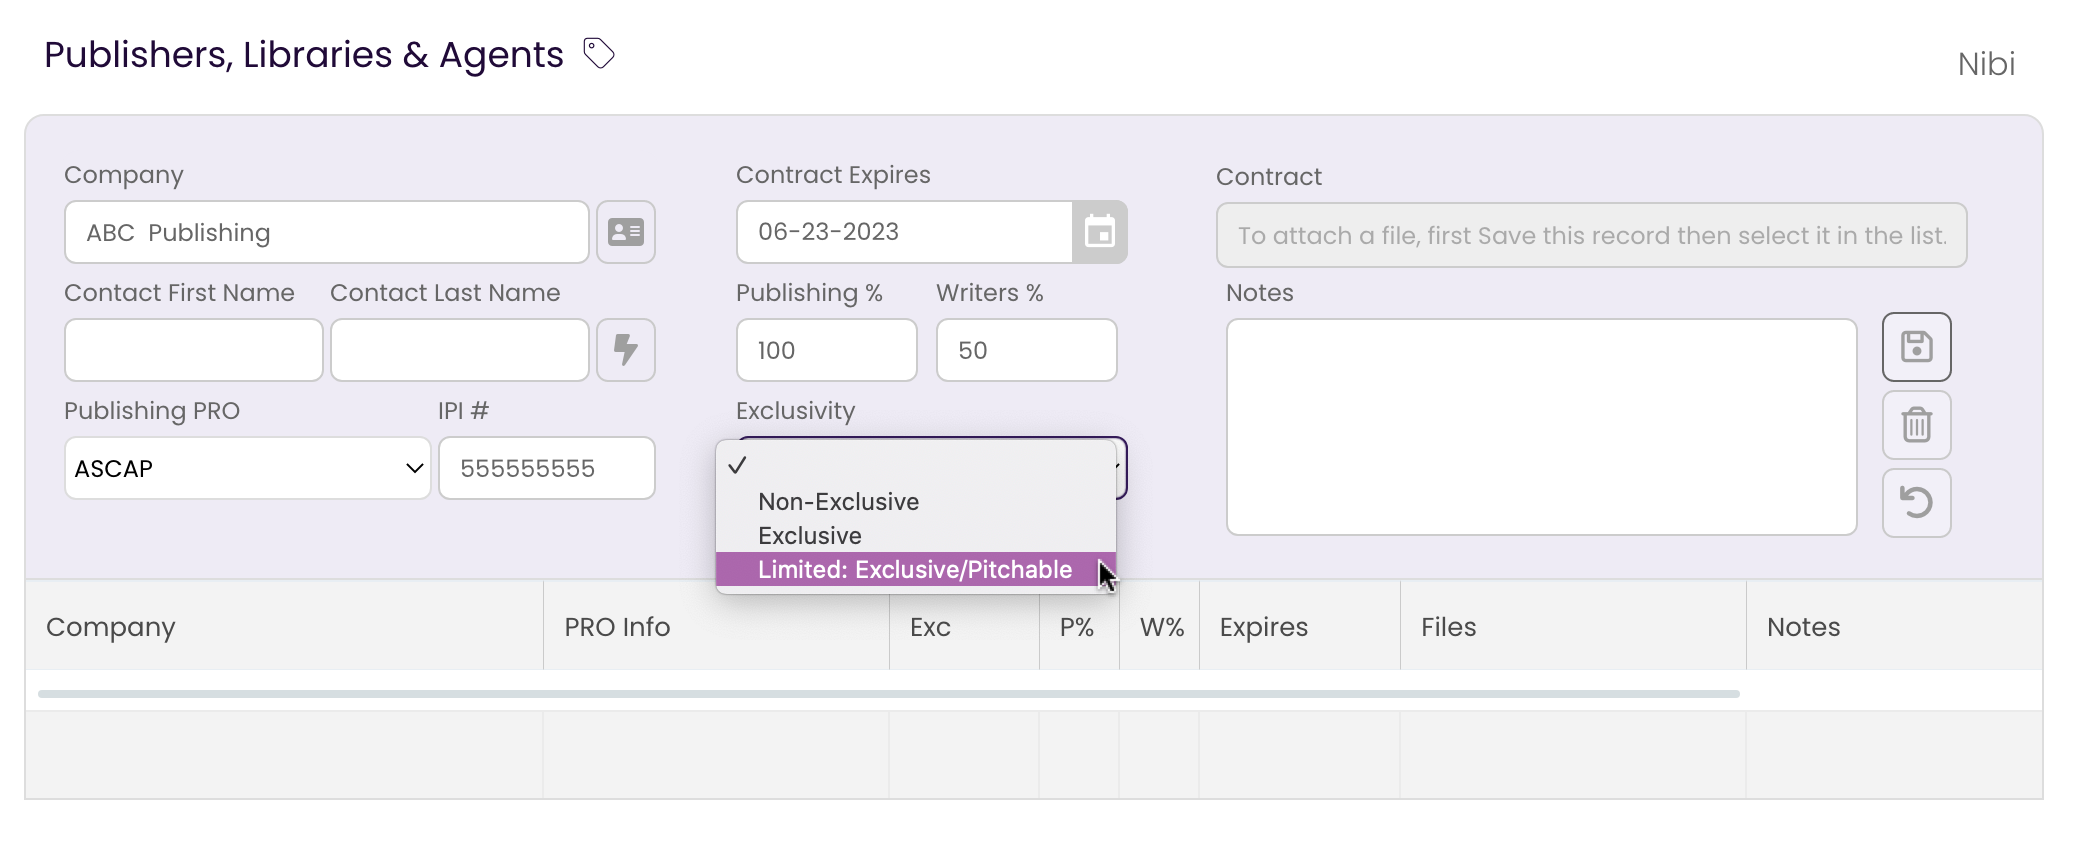
Task: Click the lightning bolt contact button
Action: (626, 350)
